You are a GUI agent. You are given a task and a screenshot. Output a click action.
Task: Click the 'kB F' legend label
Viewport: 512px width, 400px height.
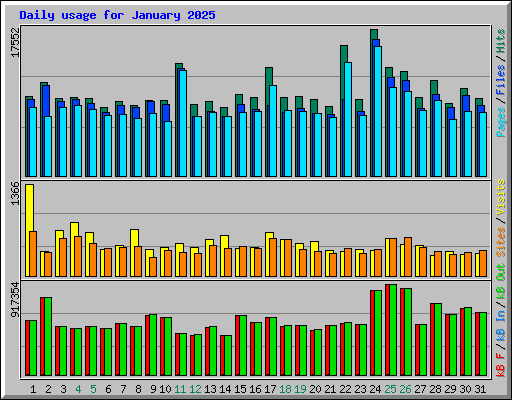pyautogui.click(x=501, y=365)
